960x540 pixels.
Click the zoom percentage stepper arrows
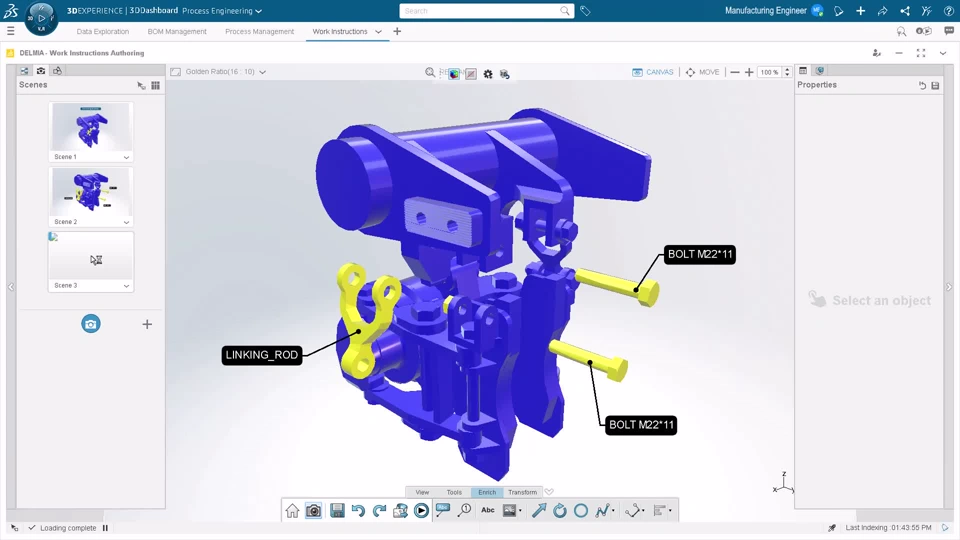(787, 72)
